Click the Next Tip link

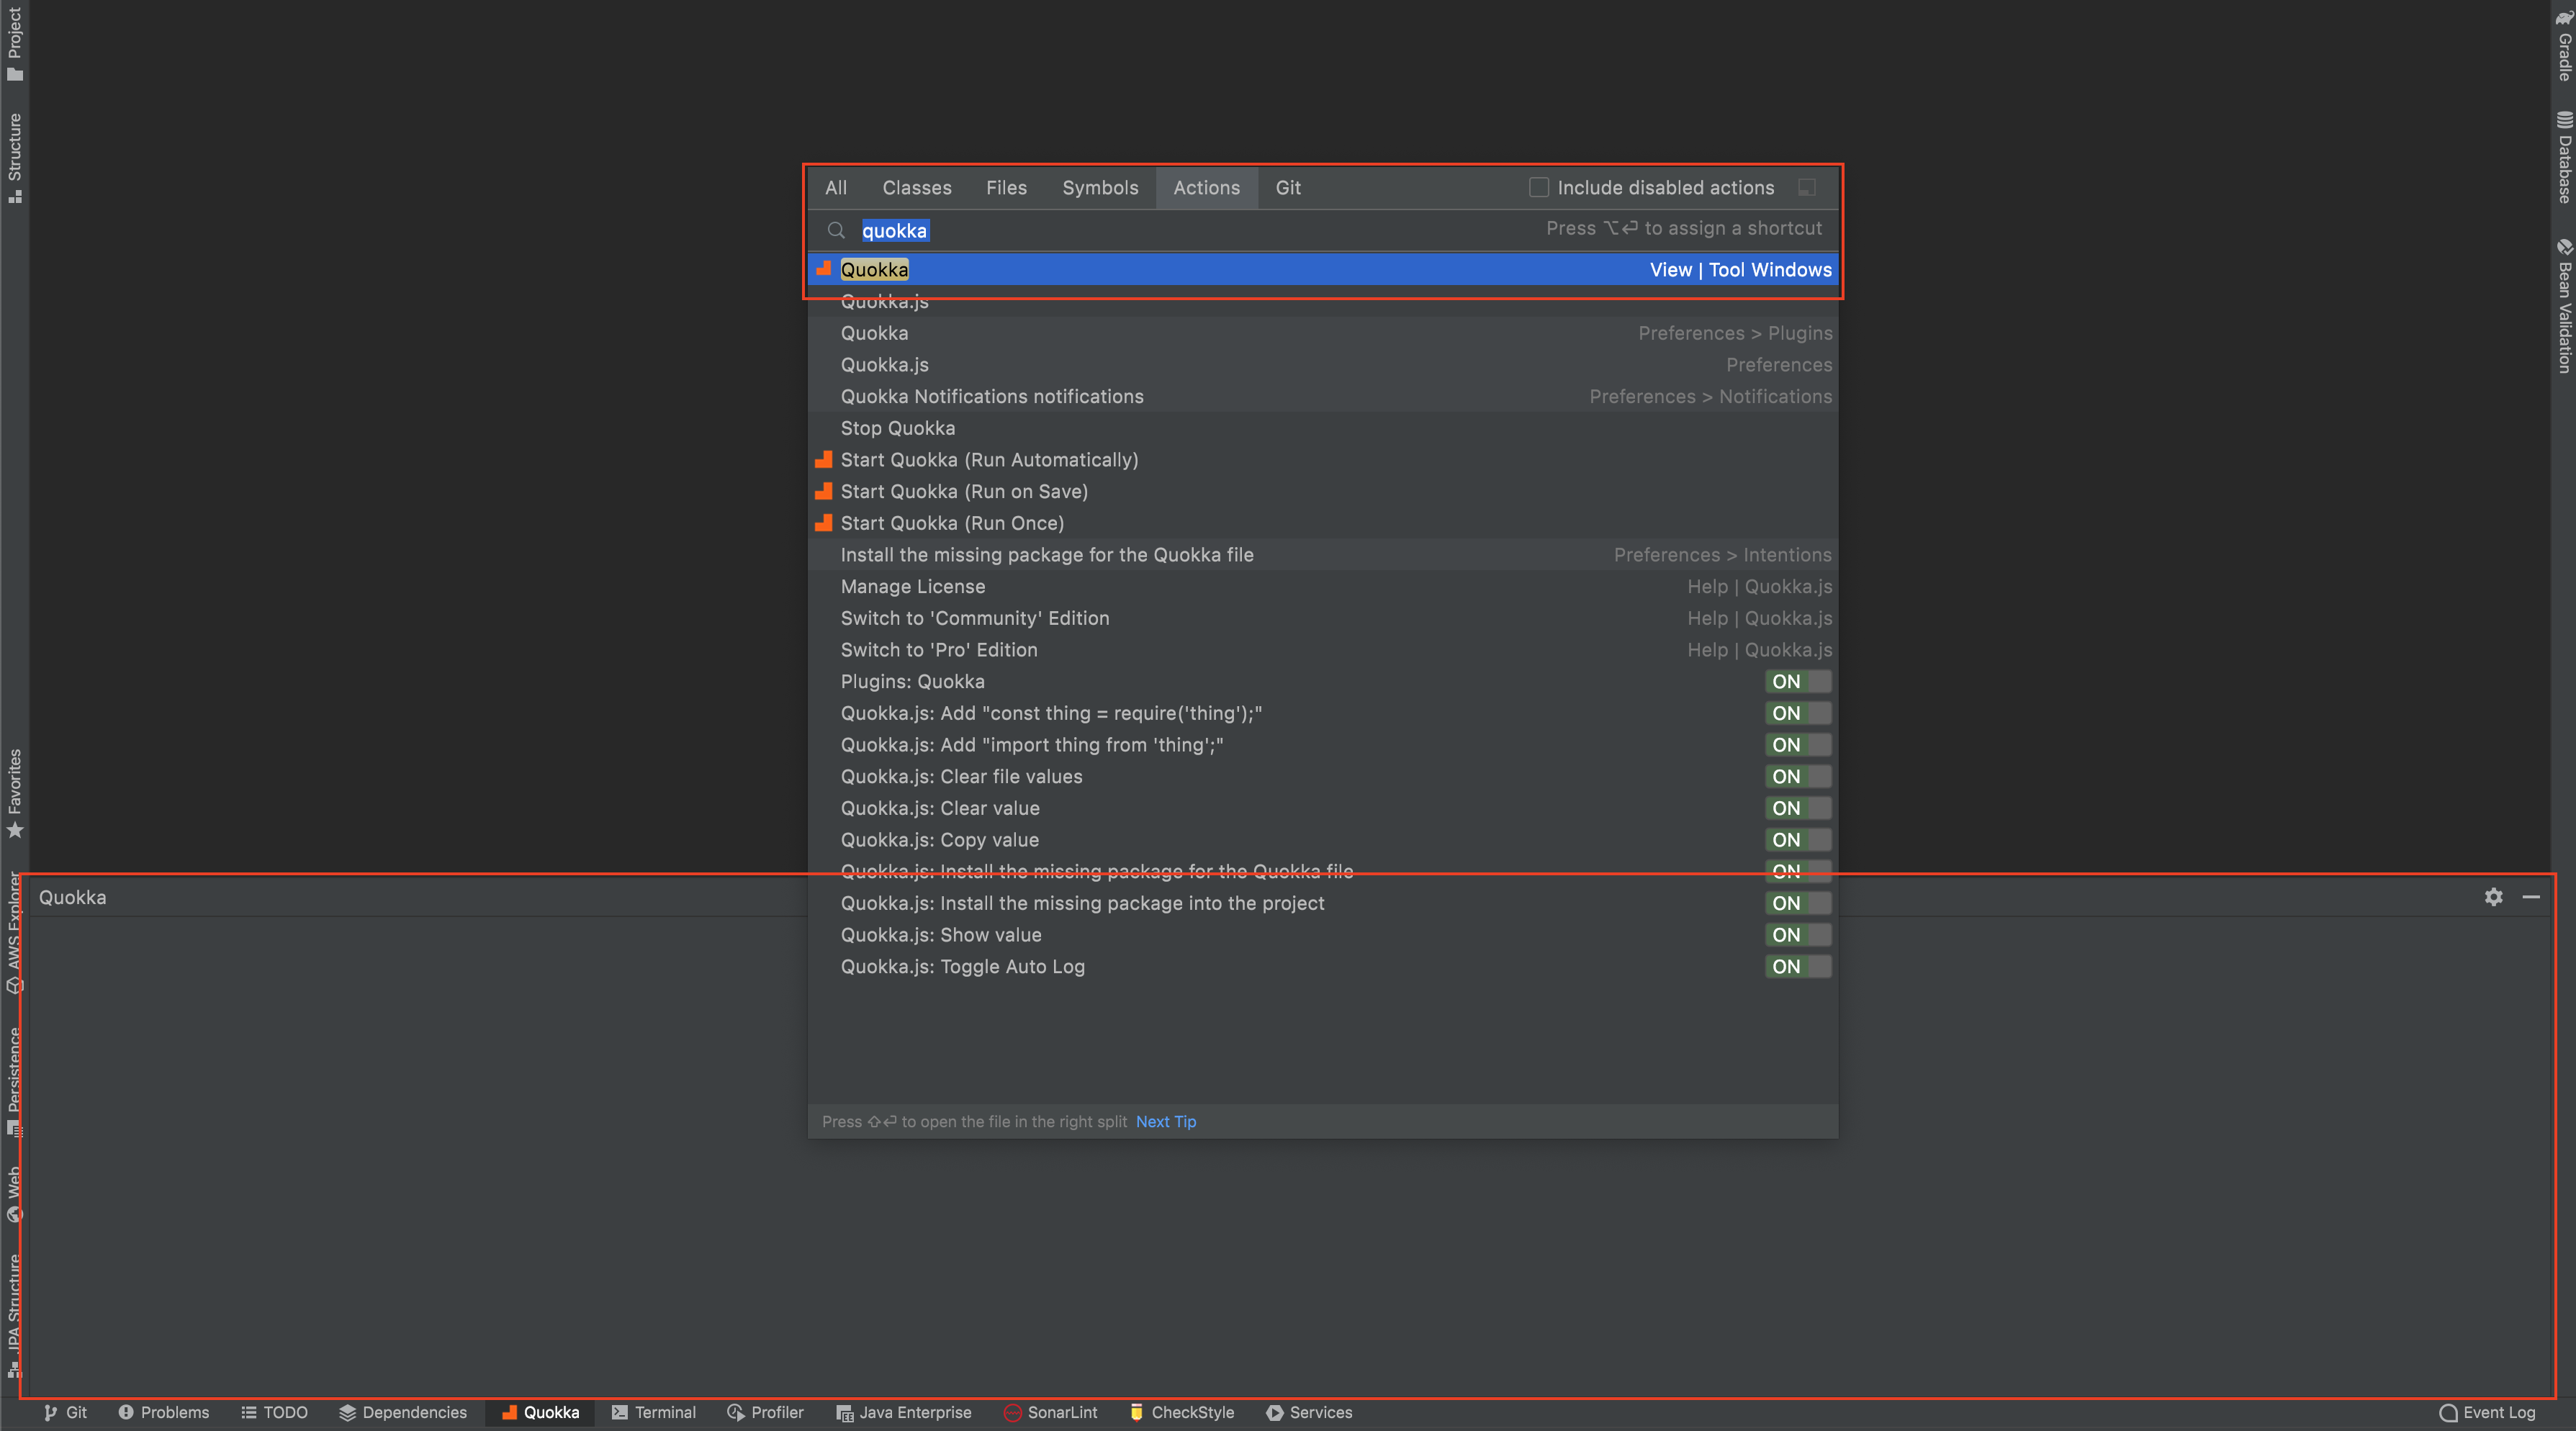tap(1165, 1121)
